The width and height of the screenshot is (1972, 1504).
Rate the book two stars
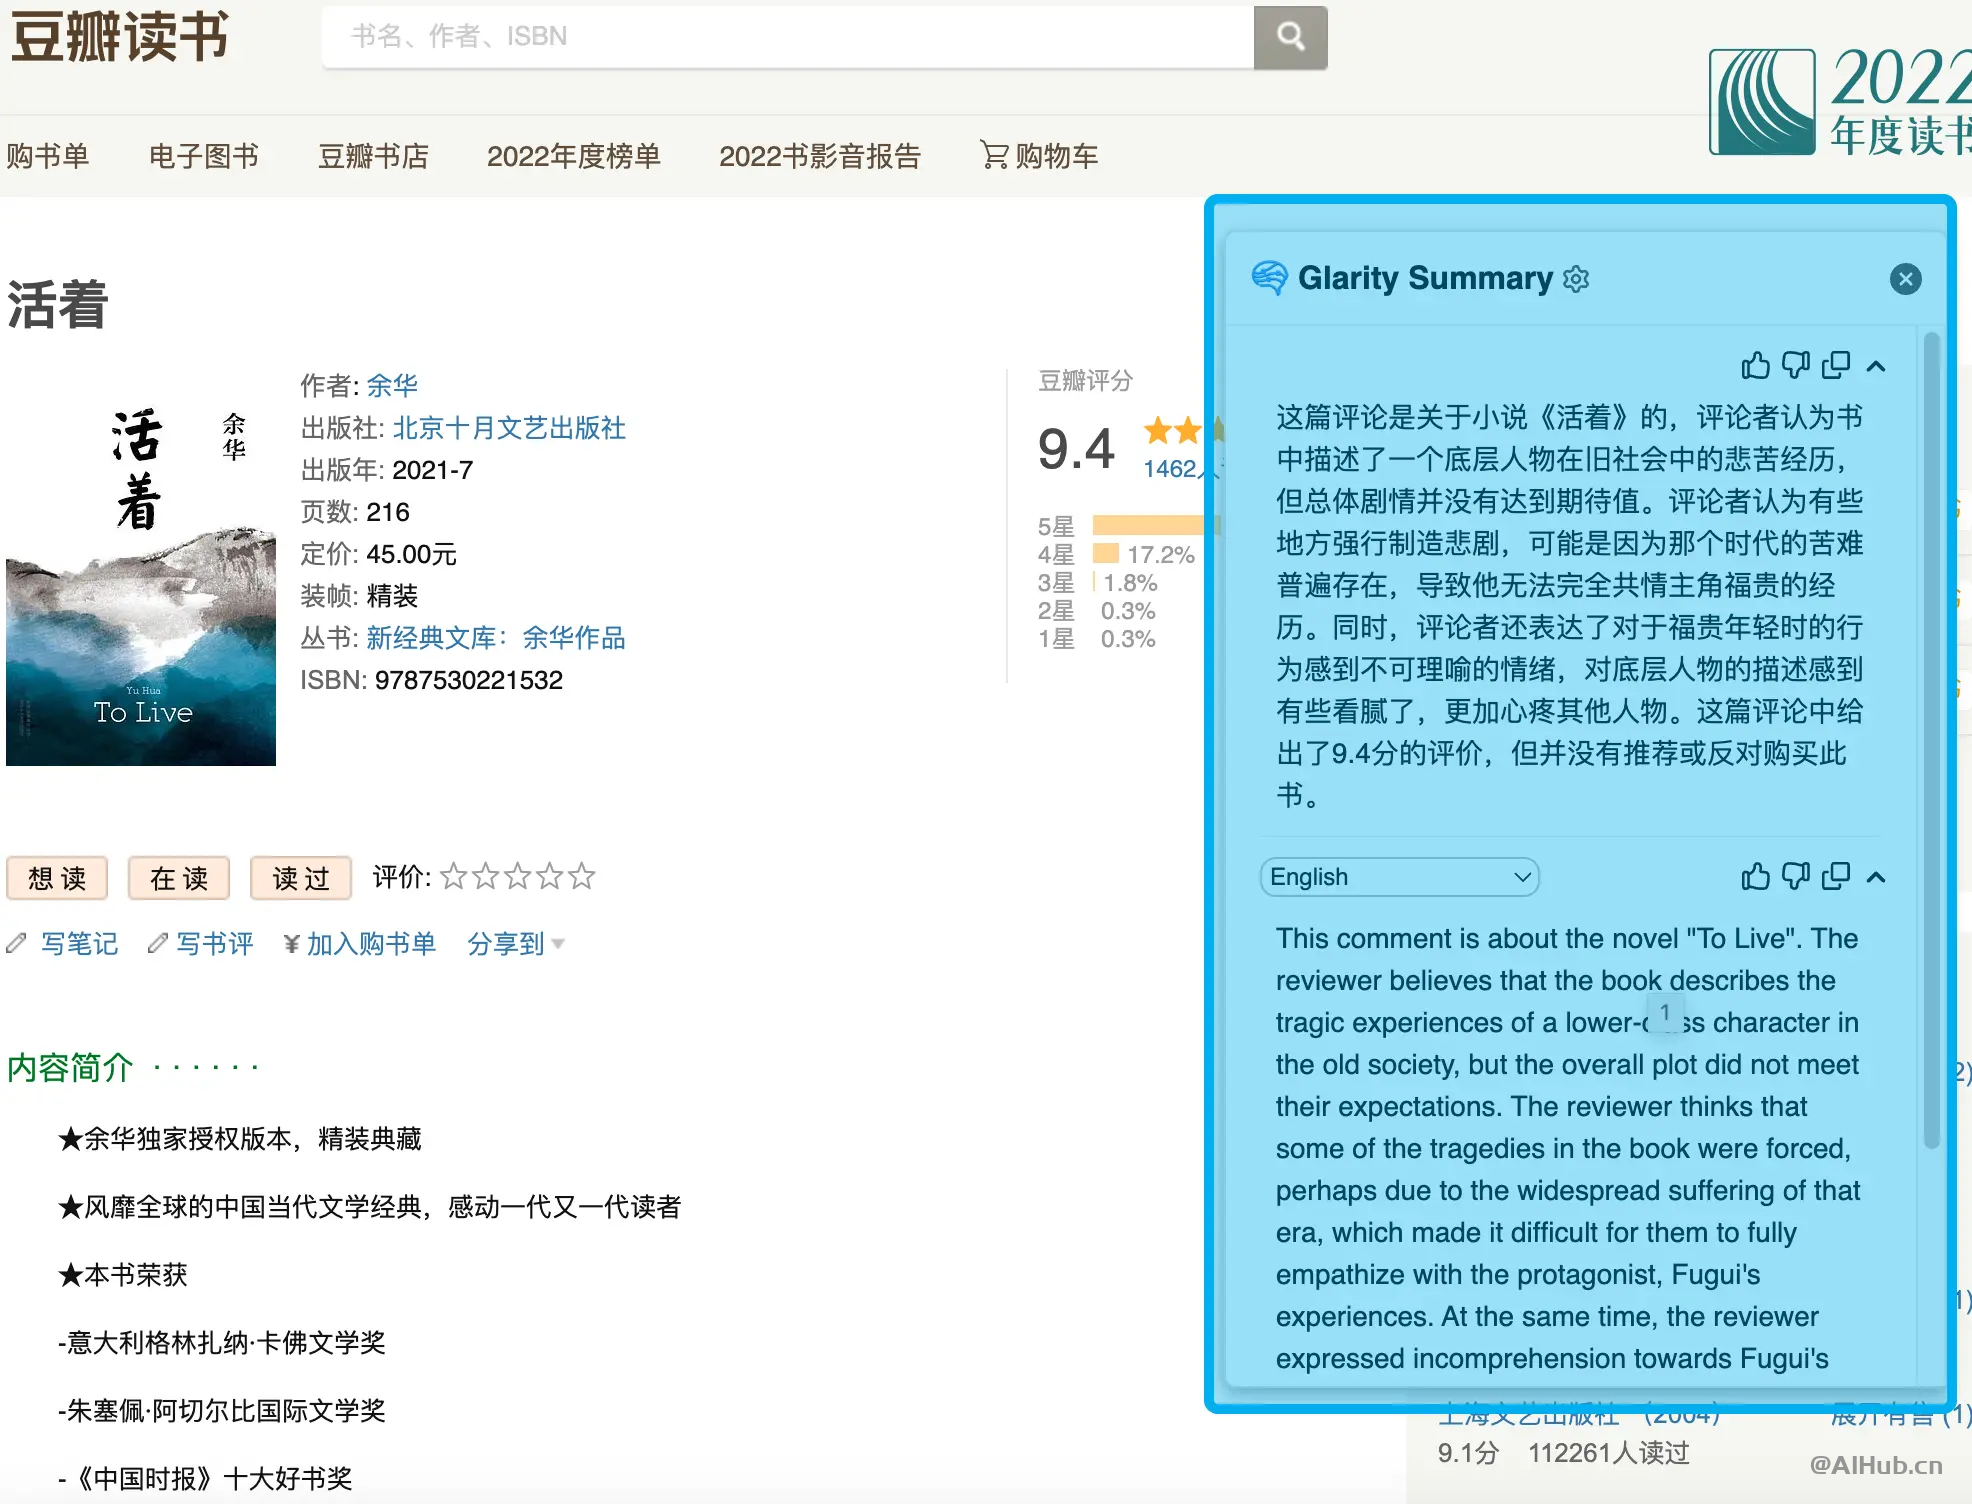(486, 877)
